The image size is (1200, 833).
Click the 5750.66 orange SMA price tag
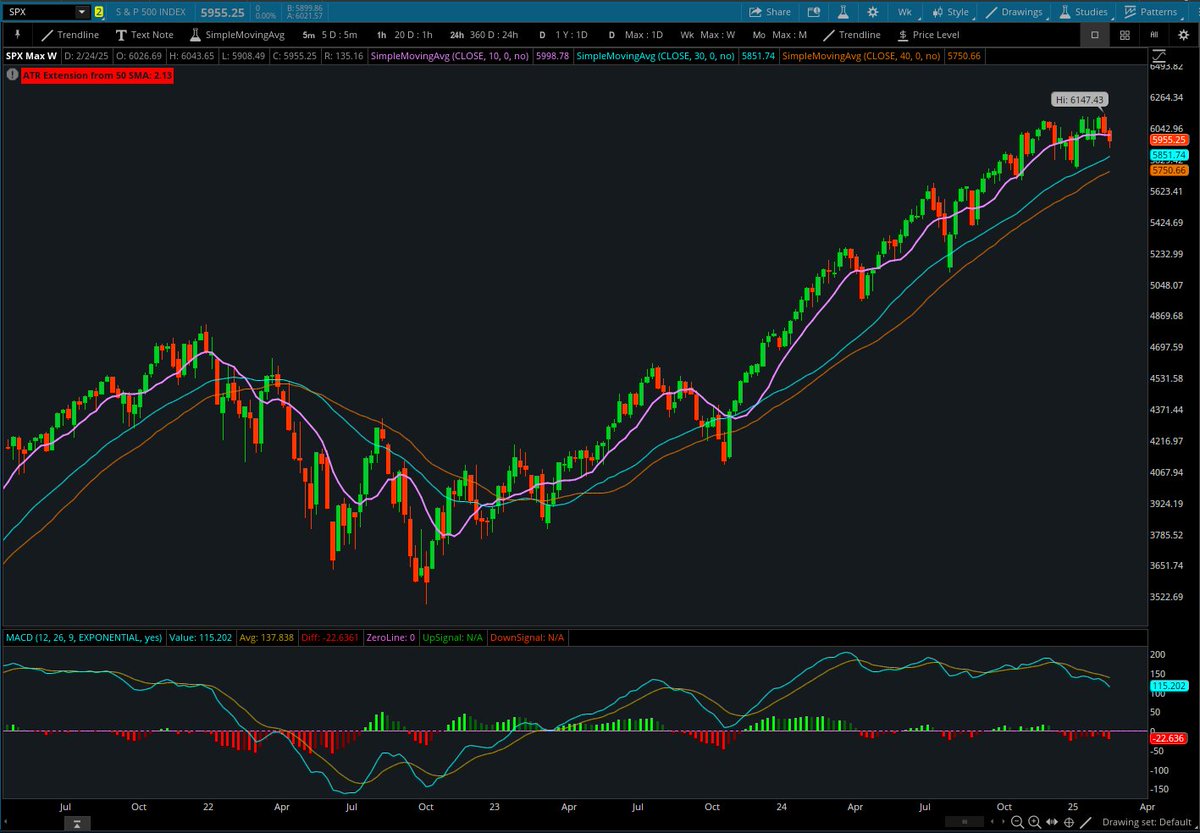point(1168,171)
